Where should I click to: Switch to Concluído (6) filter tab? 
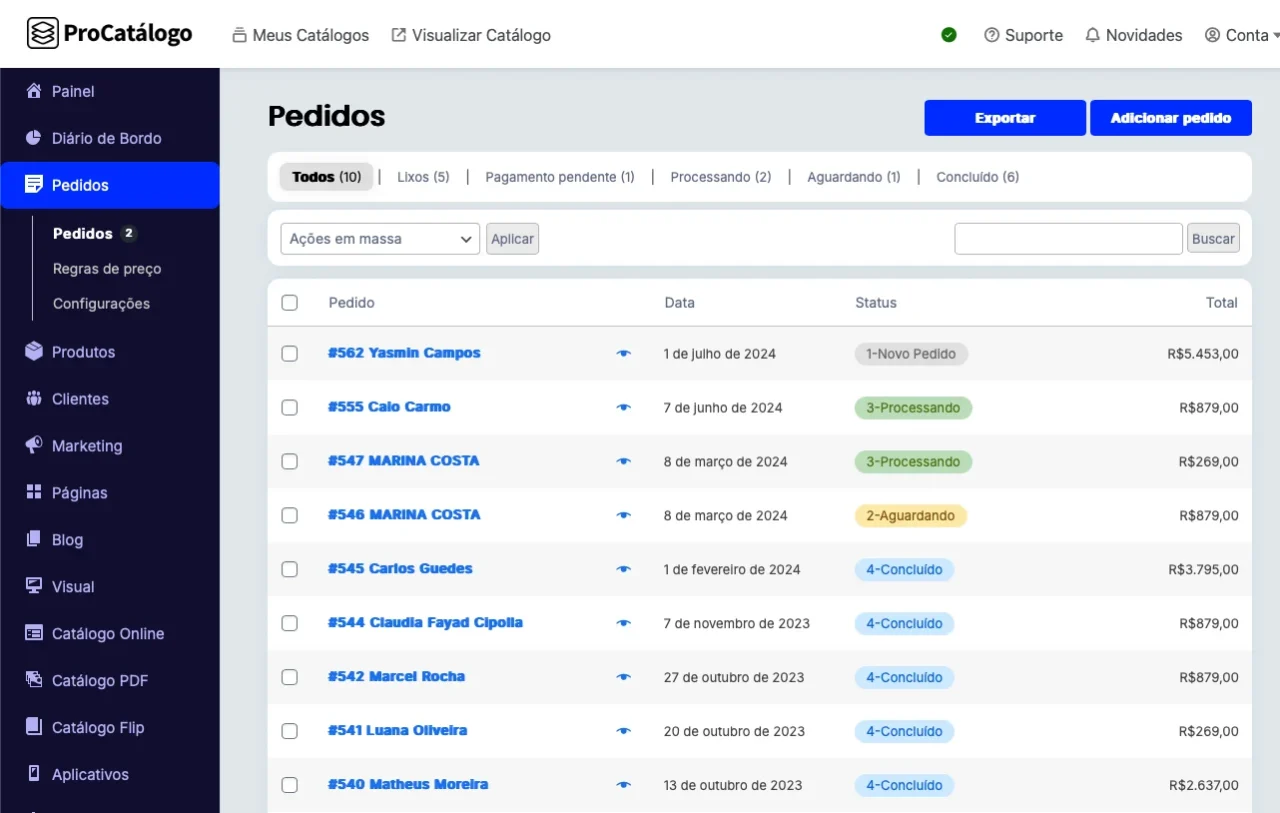pyautogui.click(x=977, y=177)
